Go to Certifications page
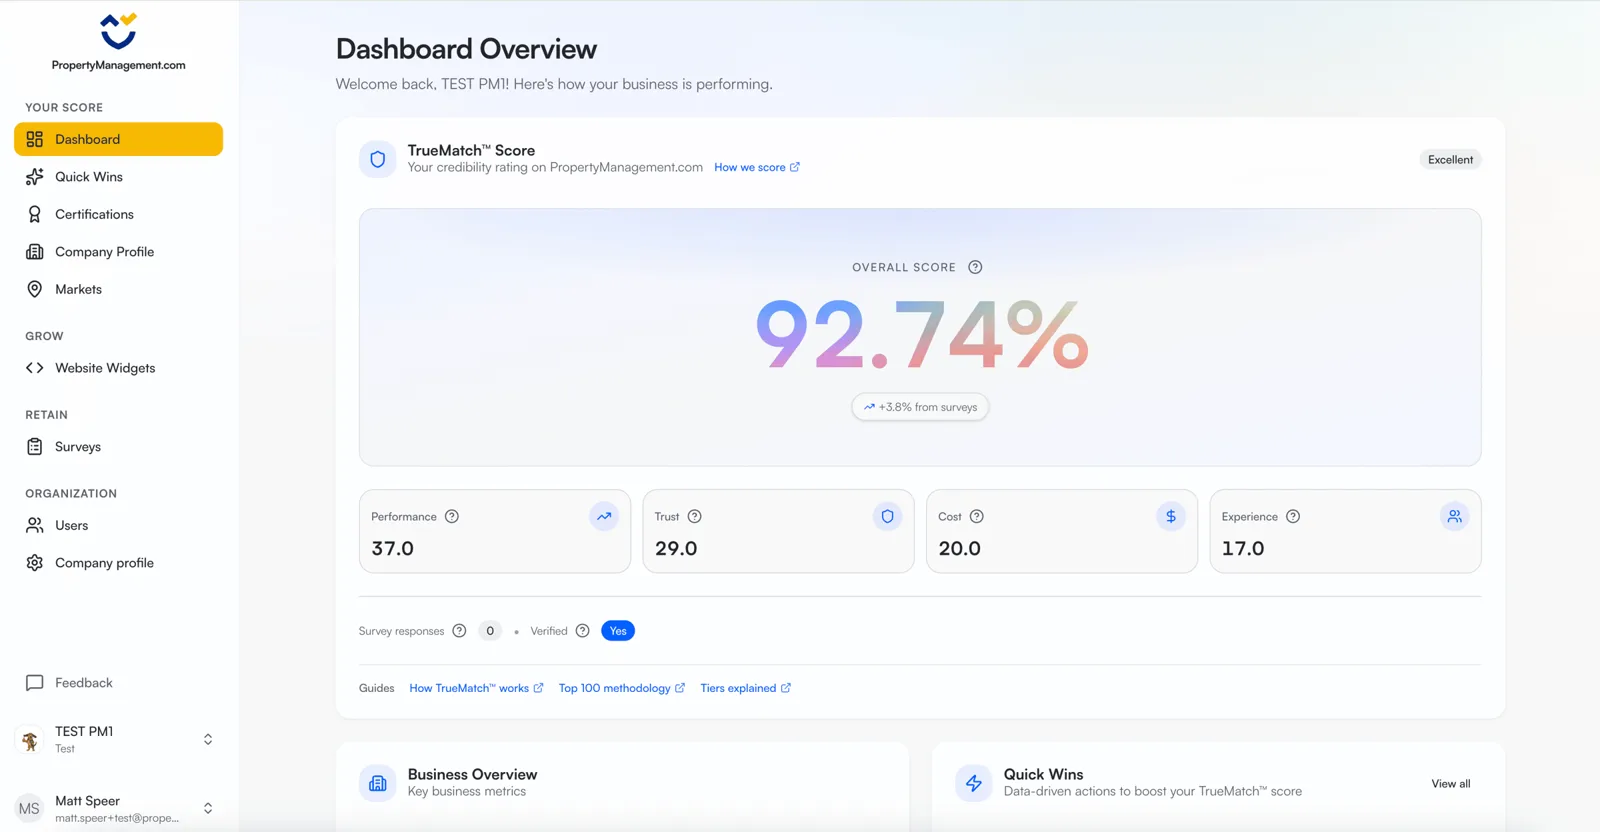Image resolution: width=1600 pixels, height=832 pixels. click(118, 214)
